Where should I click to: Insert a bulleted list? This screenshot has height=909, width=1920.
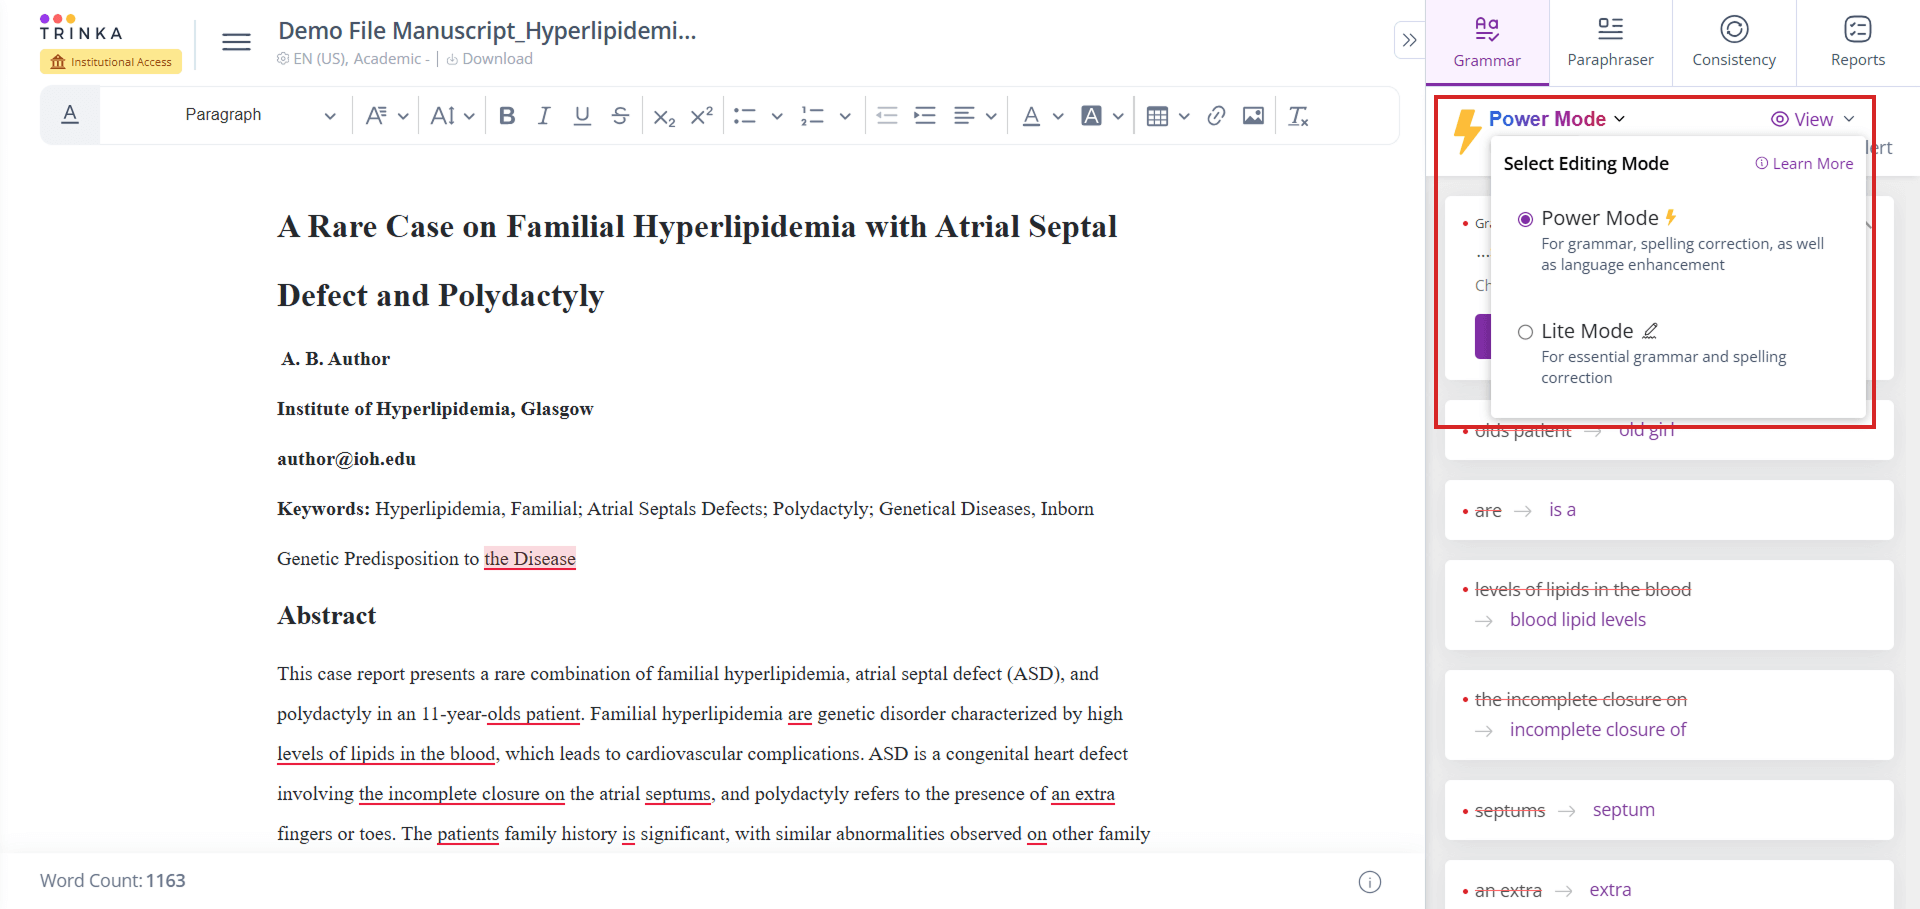point(744,116)
